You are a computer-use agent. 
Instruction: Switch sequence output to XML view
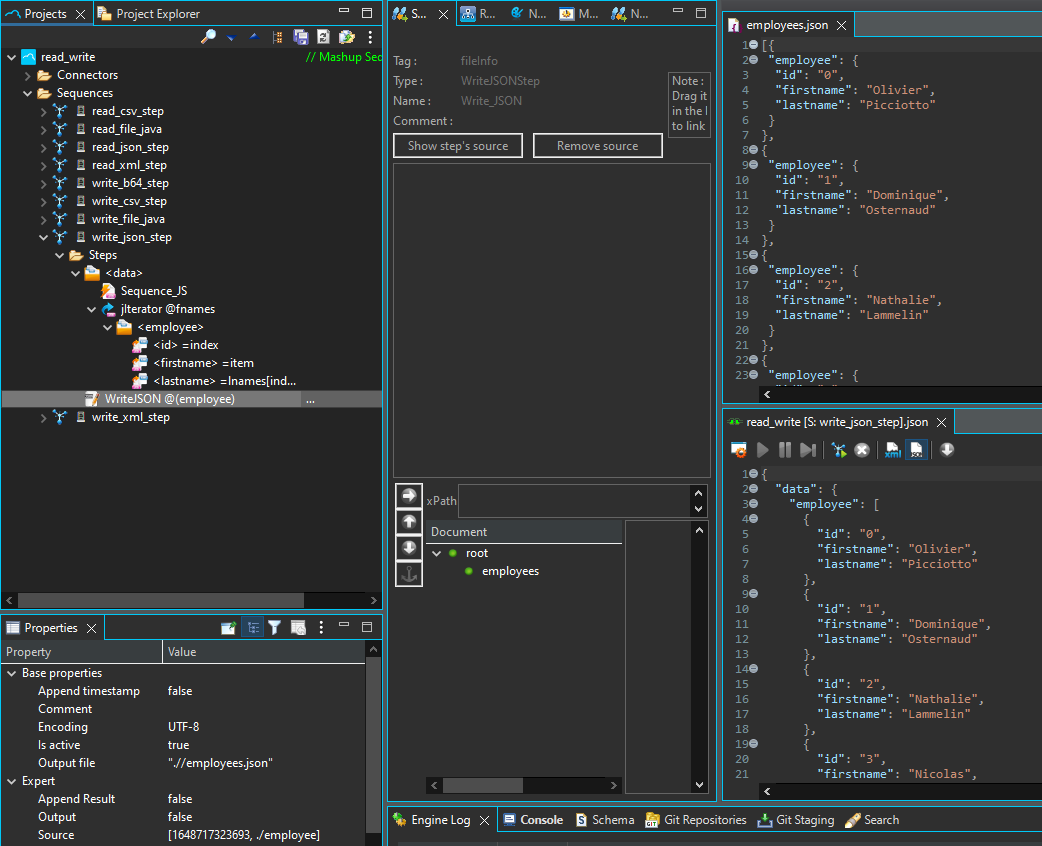pos(891,450)
